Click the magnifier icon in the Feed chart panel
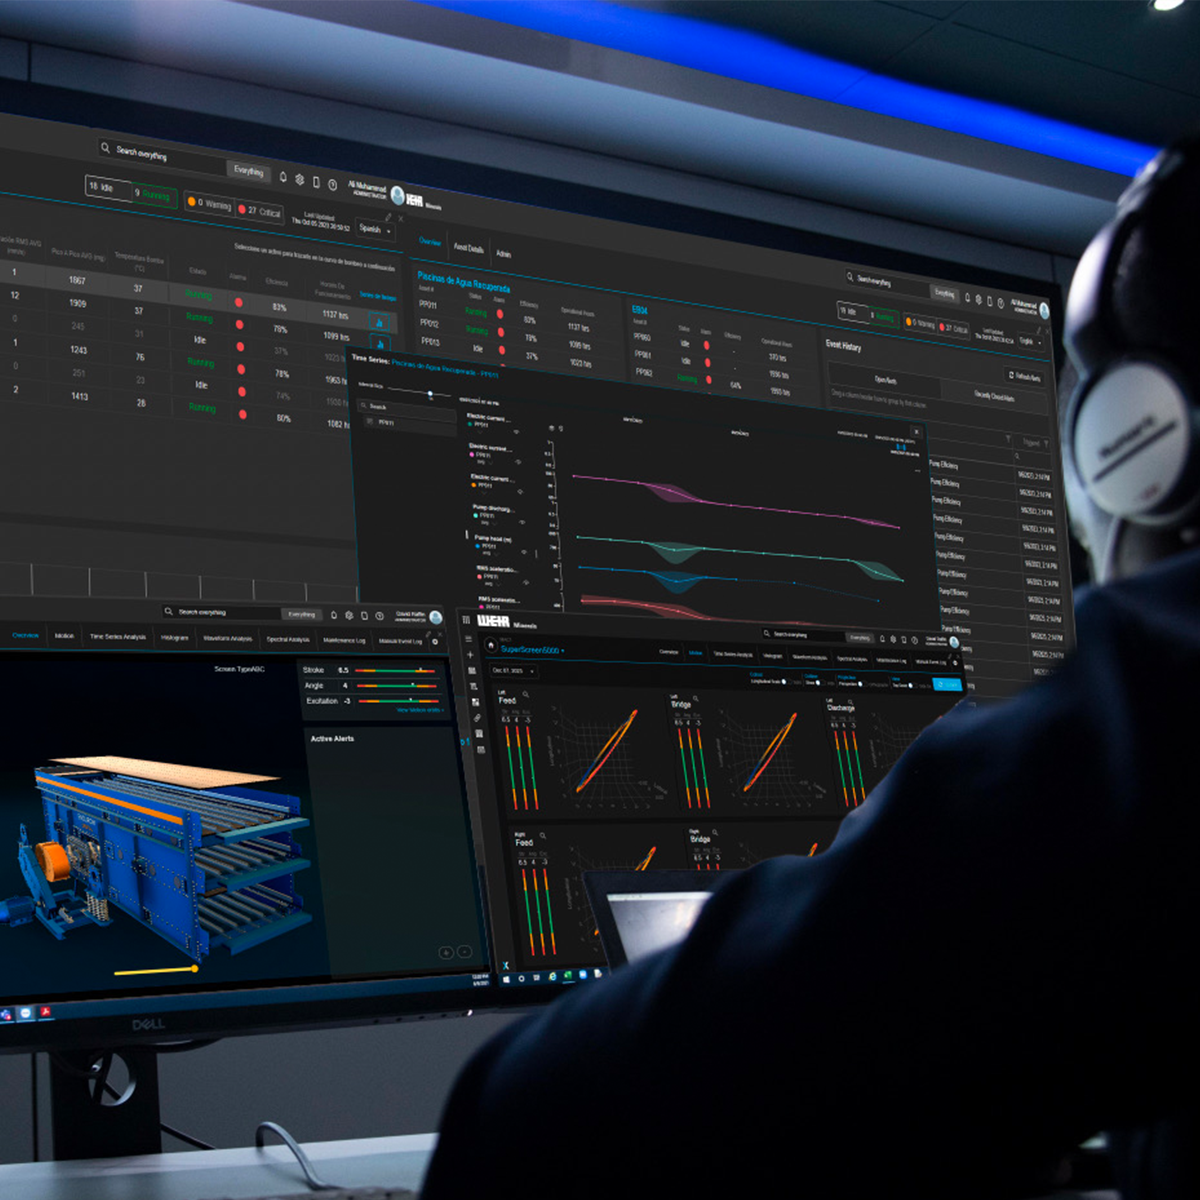 point(526,694)
